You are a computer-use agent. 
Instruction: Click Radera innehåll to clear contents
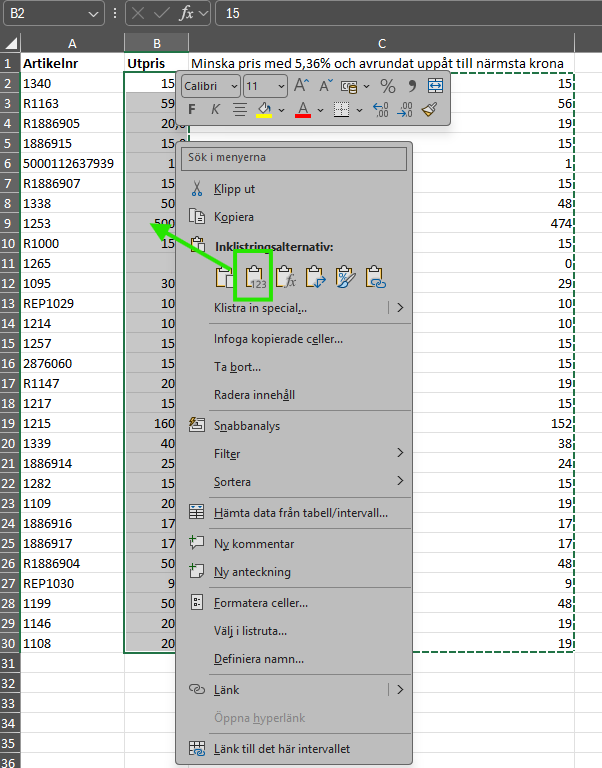254,395
